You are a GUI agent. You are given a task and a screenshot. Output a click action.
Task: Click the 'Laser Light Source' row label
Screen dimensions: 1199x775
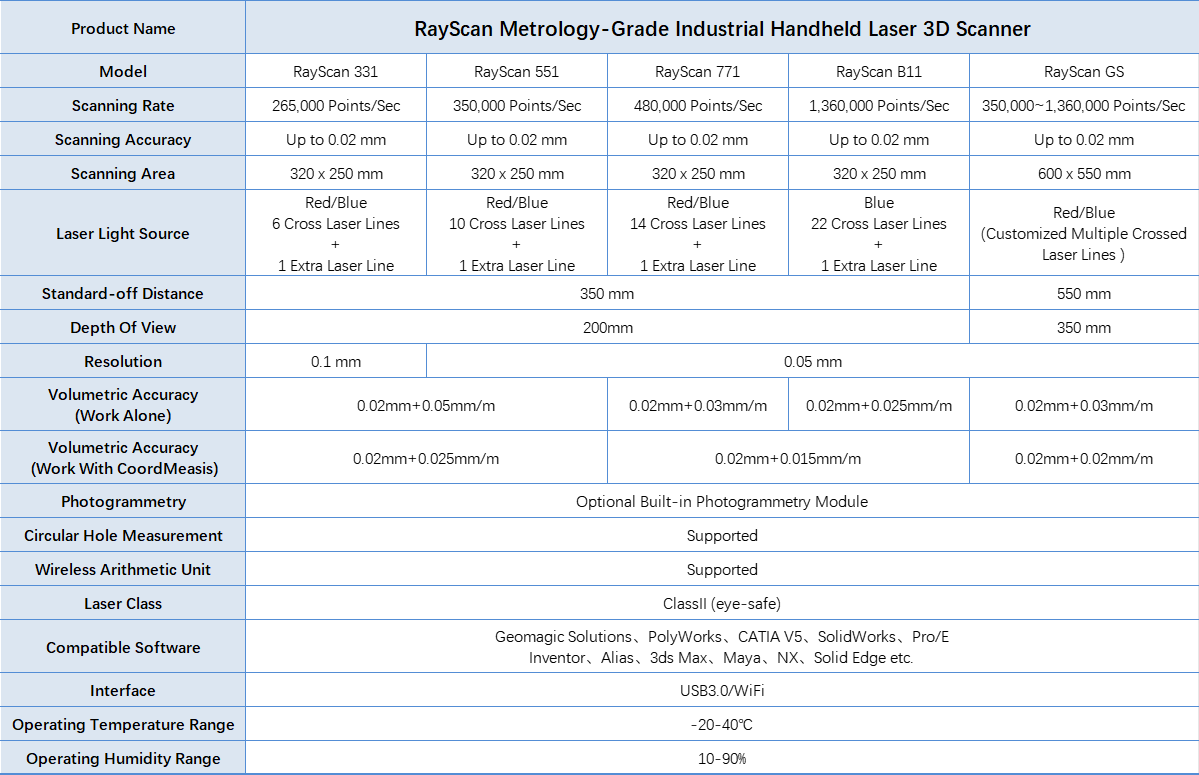123,234
